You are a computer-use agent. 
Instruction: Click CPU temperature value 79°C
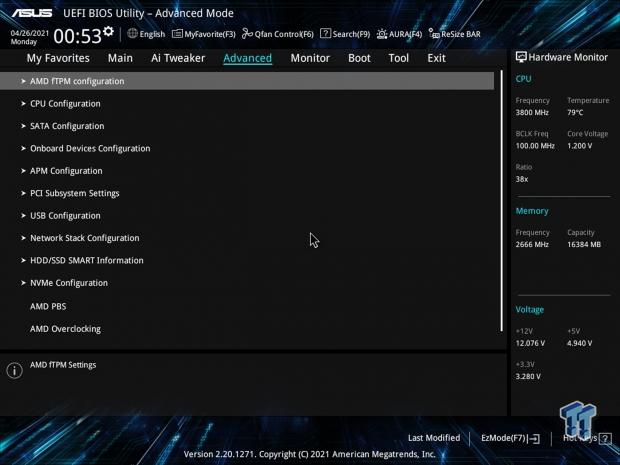[575, 113]
